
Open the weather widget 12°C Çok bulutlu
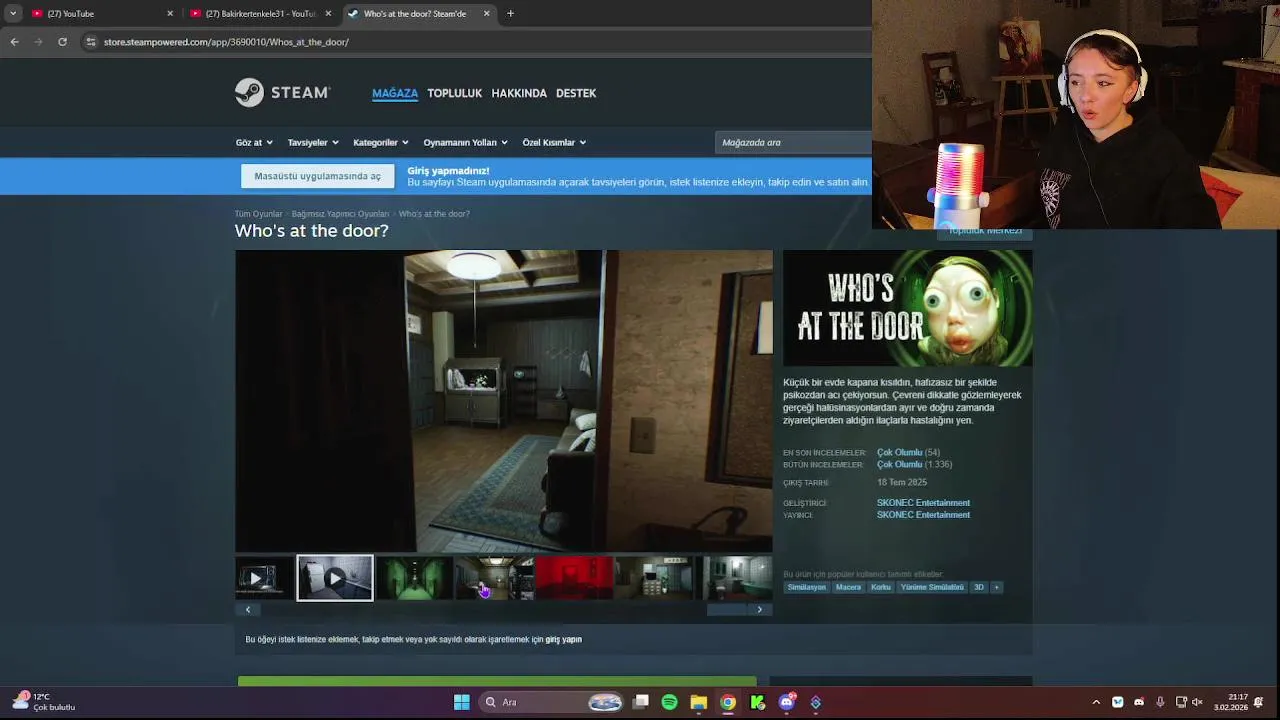pyautogui.click(x=42, y=702)
